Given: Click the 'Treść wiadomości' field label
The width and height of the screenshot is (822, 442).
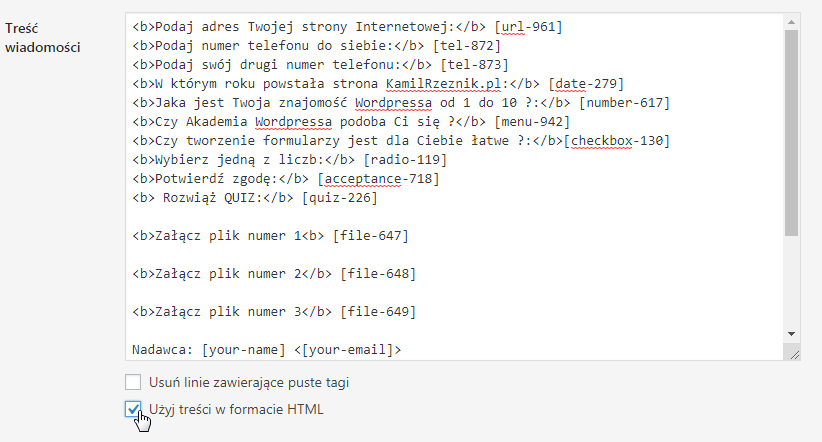Looking at the screenshot, I should coord(42,38).
